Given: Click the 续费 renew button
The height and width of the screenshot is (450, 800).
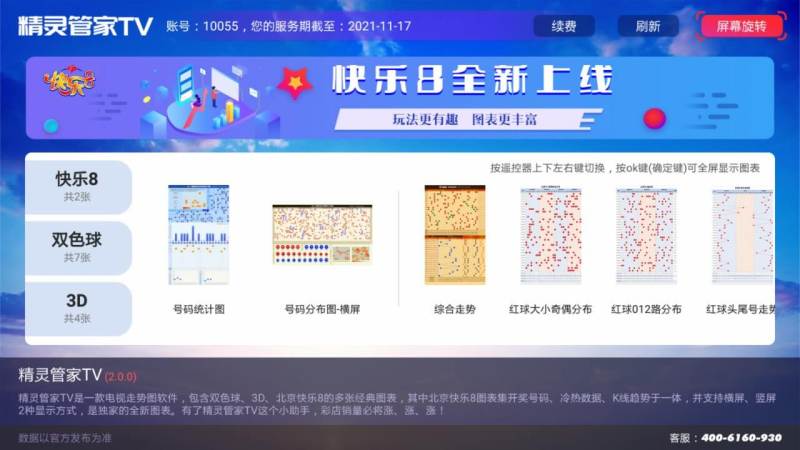Looking at the screenshot, I should 564,26.
